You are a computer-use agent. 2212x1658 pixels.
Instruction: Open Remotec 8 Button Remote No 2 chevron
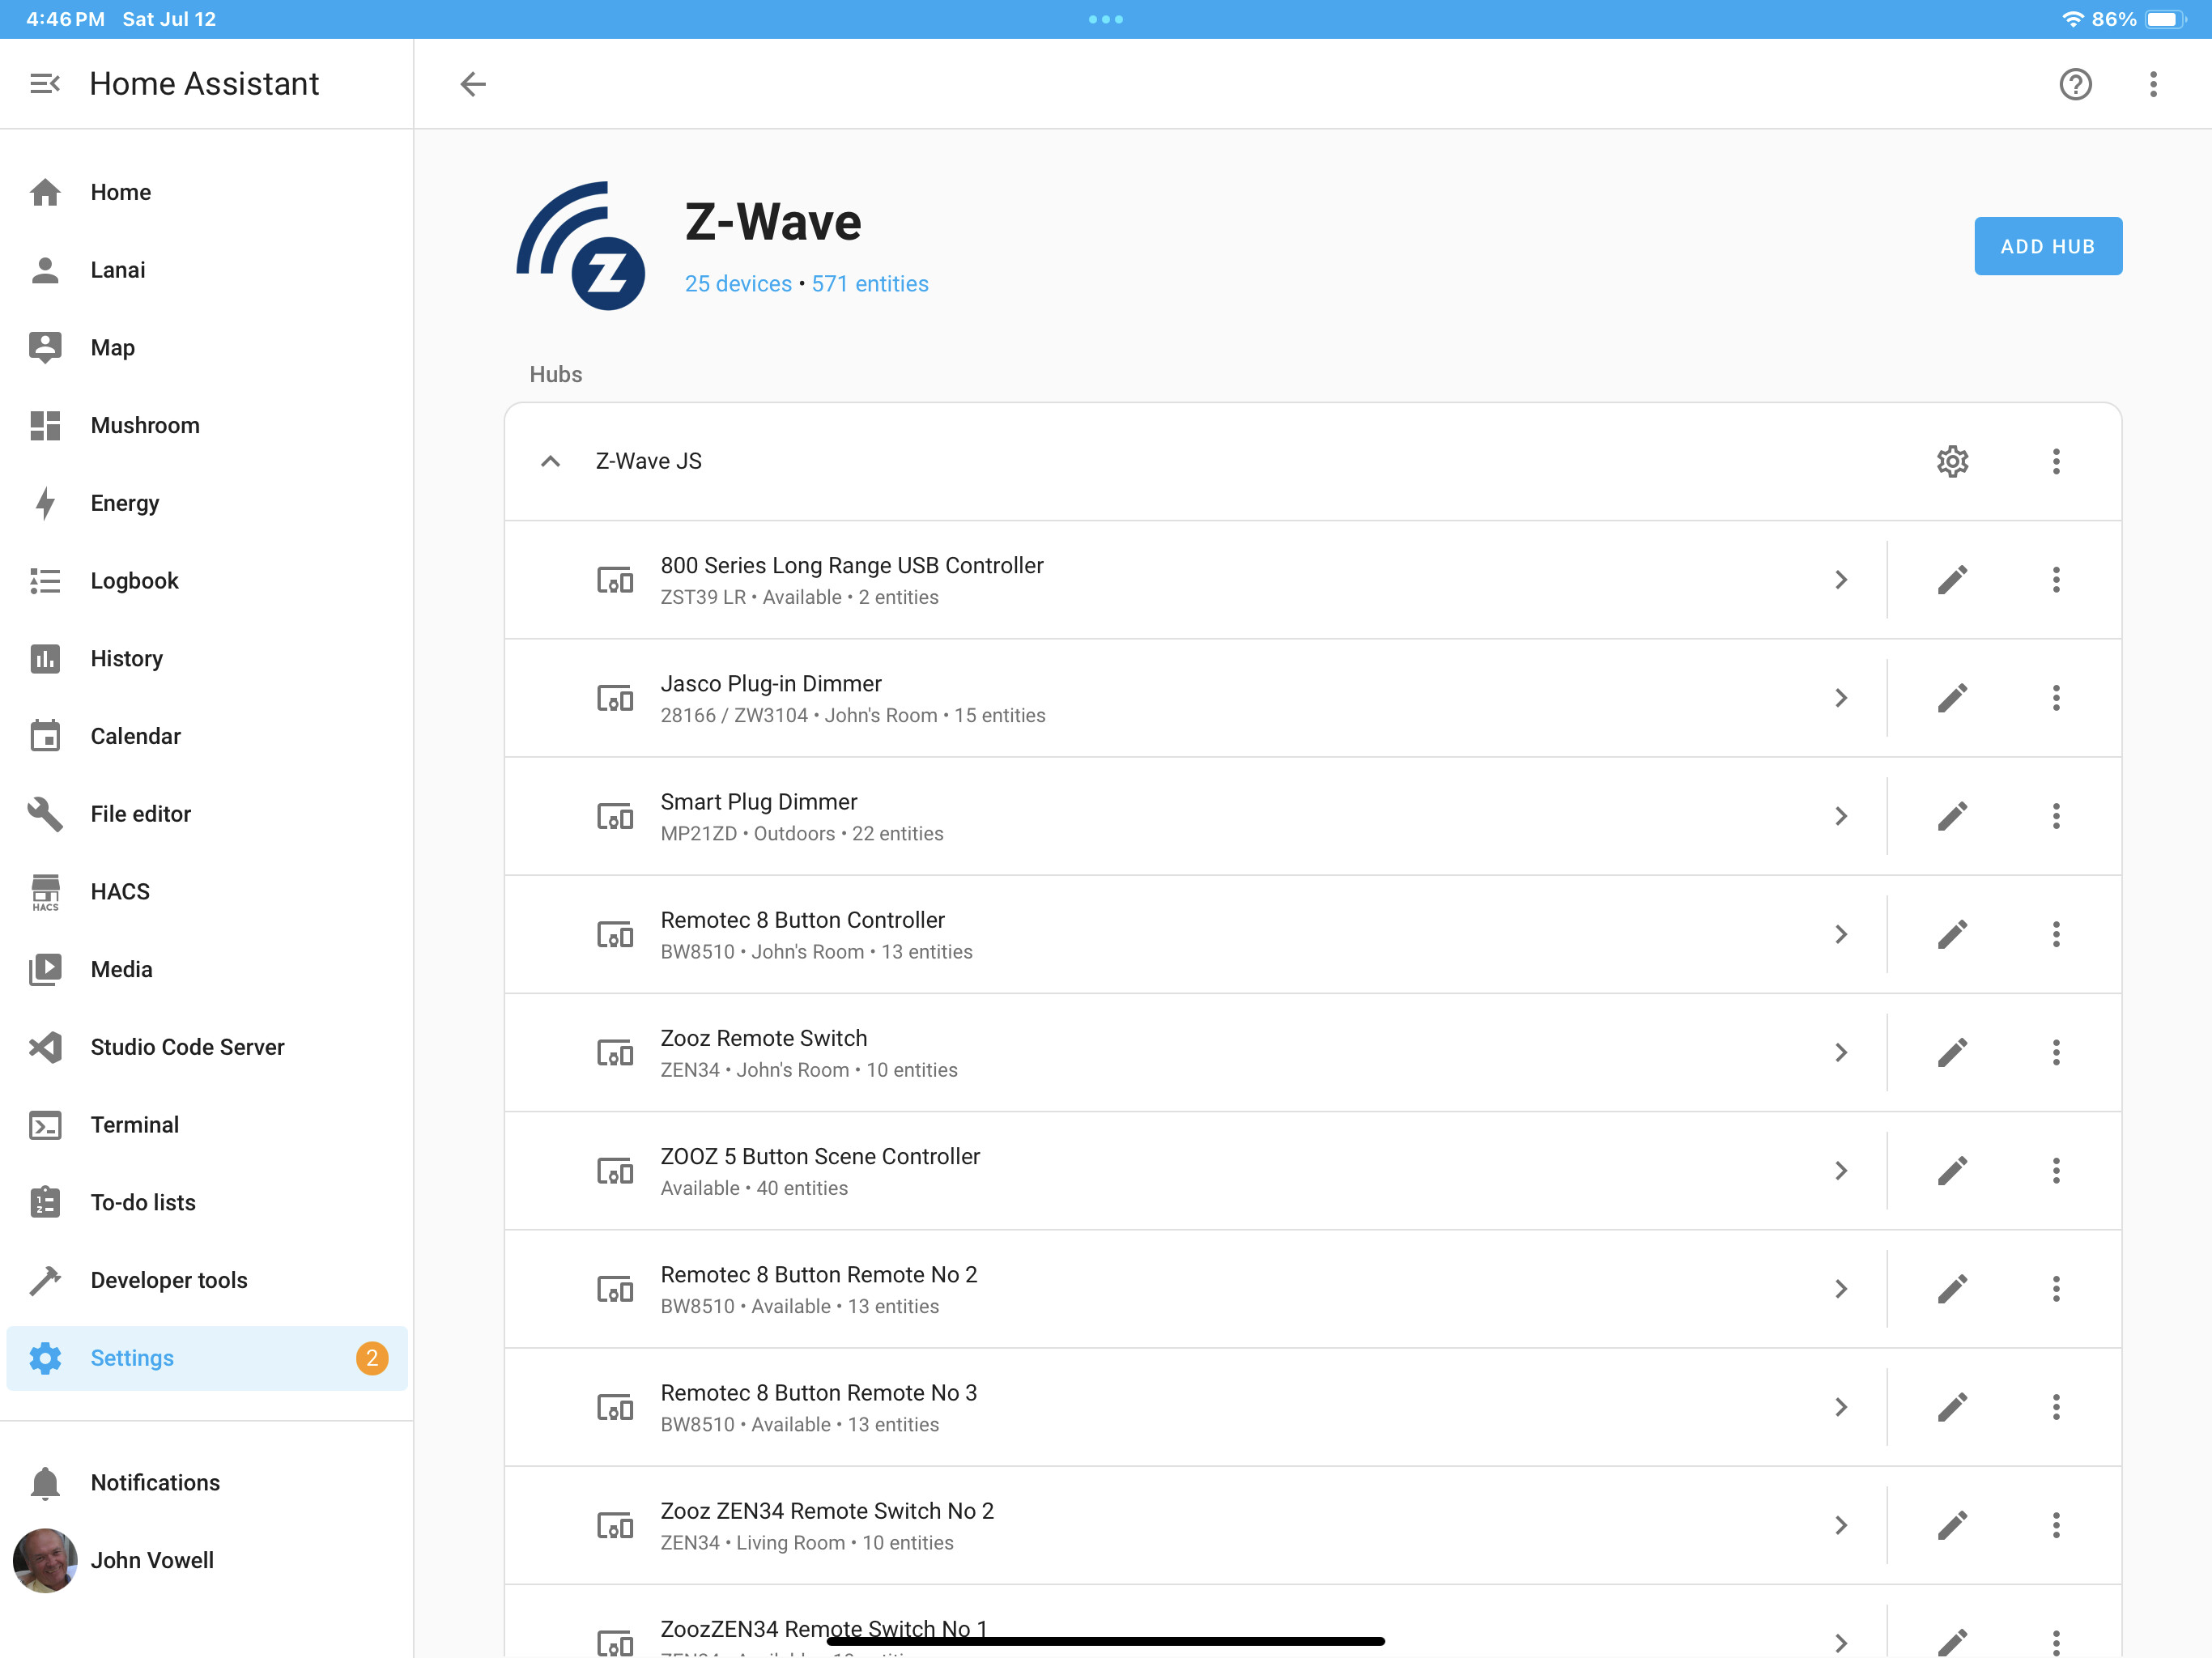(x=1840, y=1288)
